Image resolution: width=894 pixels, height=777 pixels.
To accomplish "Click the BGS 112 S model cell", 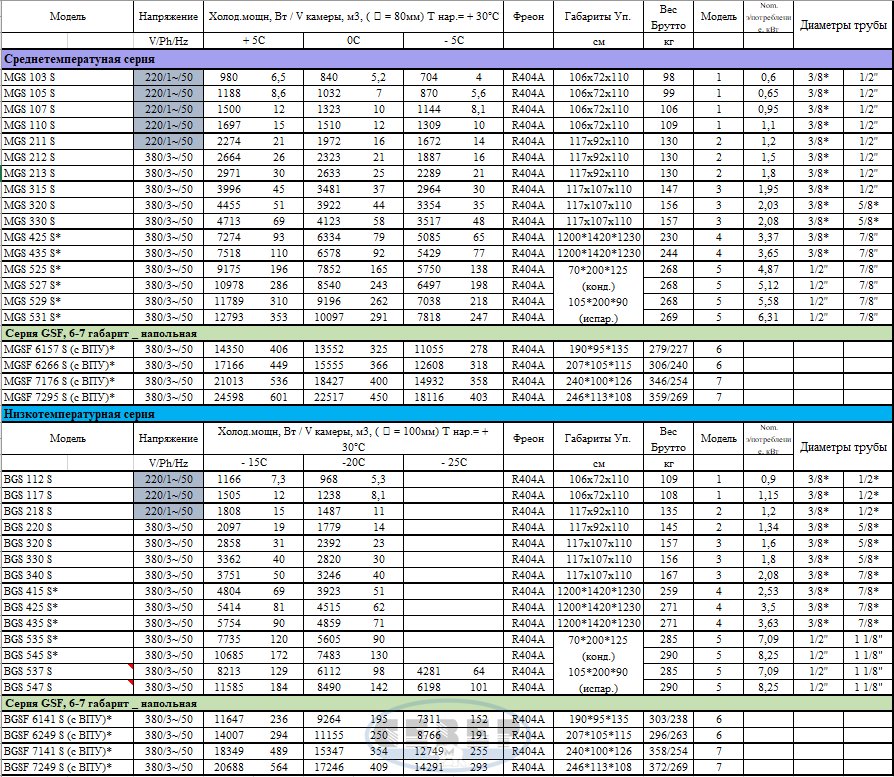I will click(67, 479).
